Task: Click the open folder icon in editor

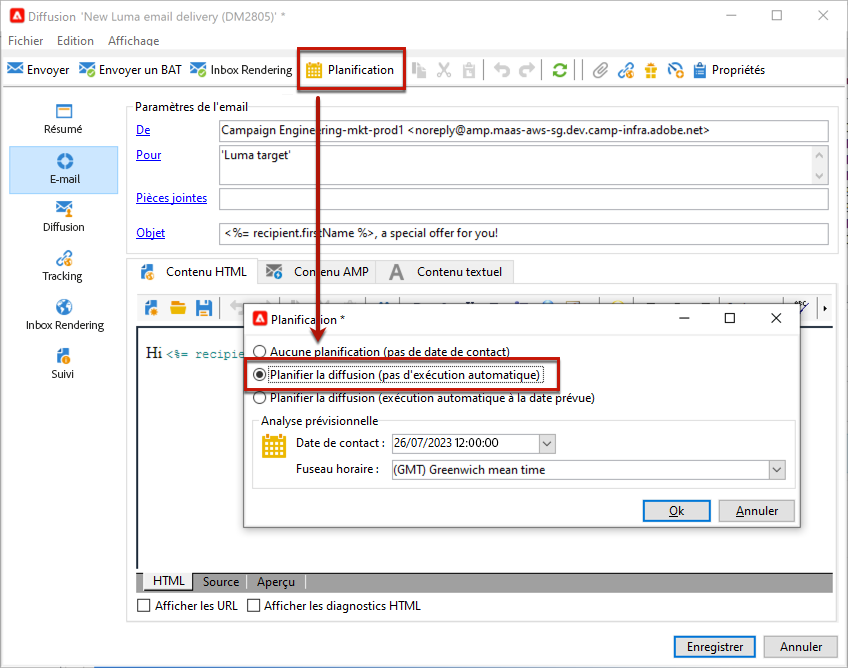Action: pyautogui.click(x=178, y=308)
